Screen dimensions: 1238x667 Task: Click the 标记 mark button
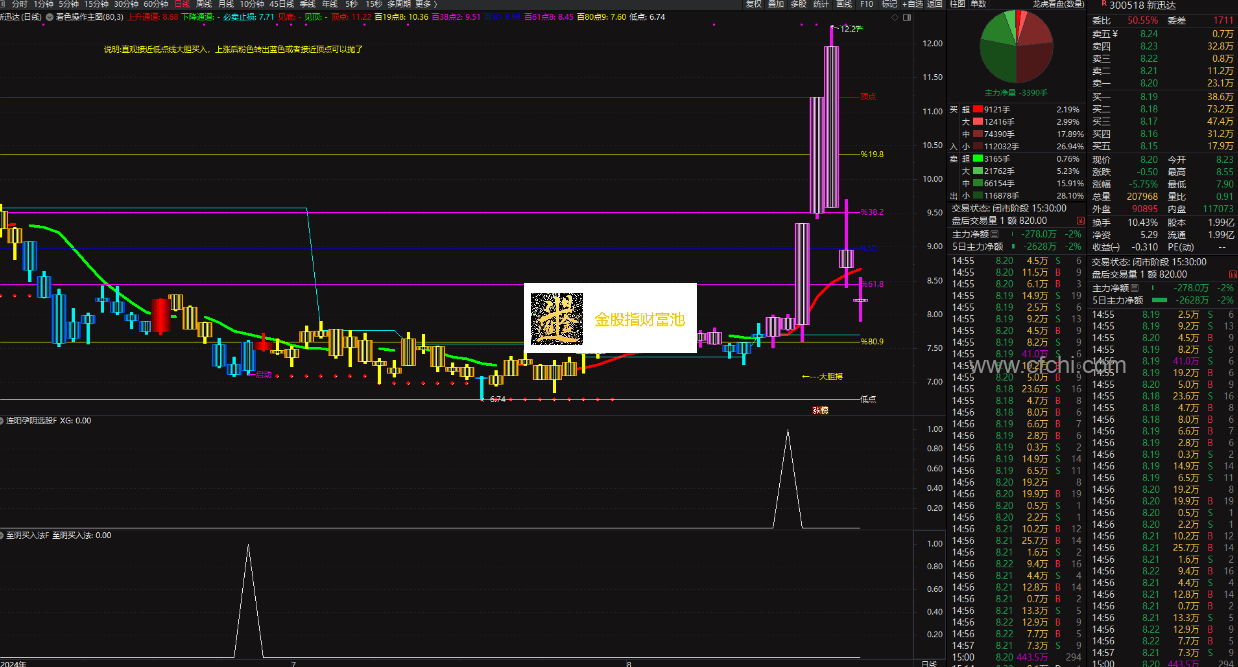coord(889,4)
